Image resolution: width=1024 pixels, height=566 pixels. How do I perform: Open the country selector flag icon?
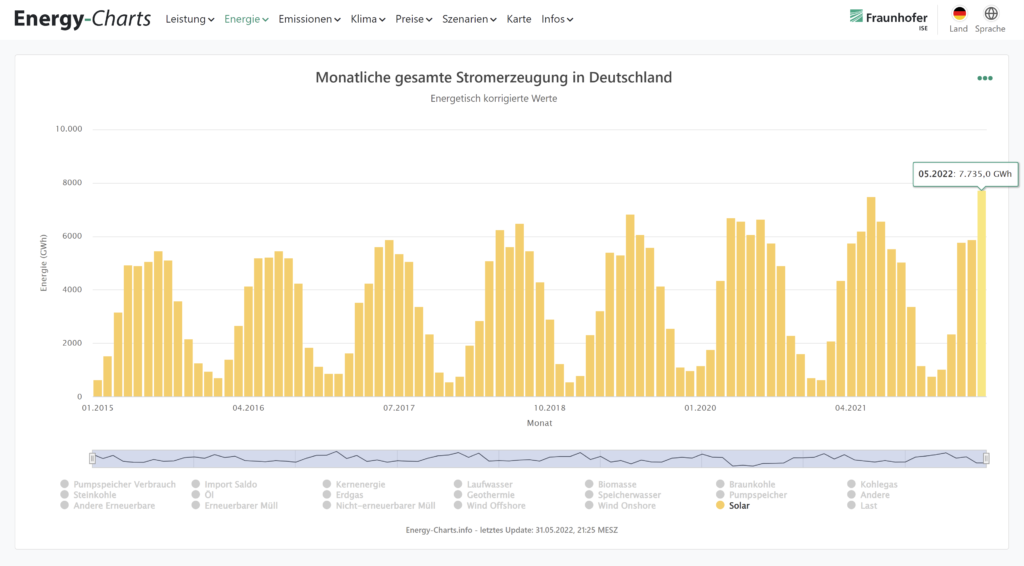(x=958, y=14)
